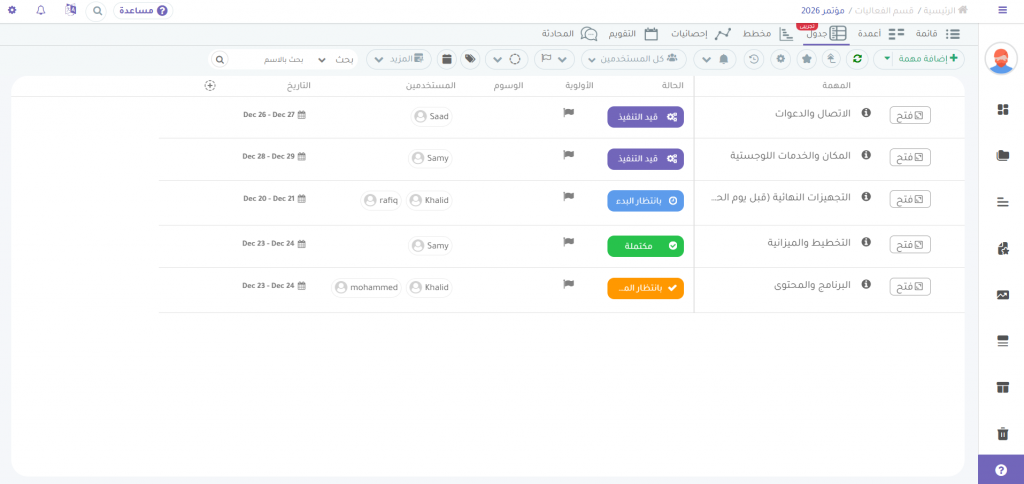Viewport: 1024px width, 484px height.
Task: Expand the arrow next to إضافة مهمة
Action: tap(886, 59)
